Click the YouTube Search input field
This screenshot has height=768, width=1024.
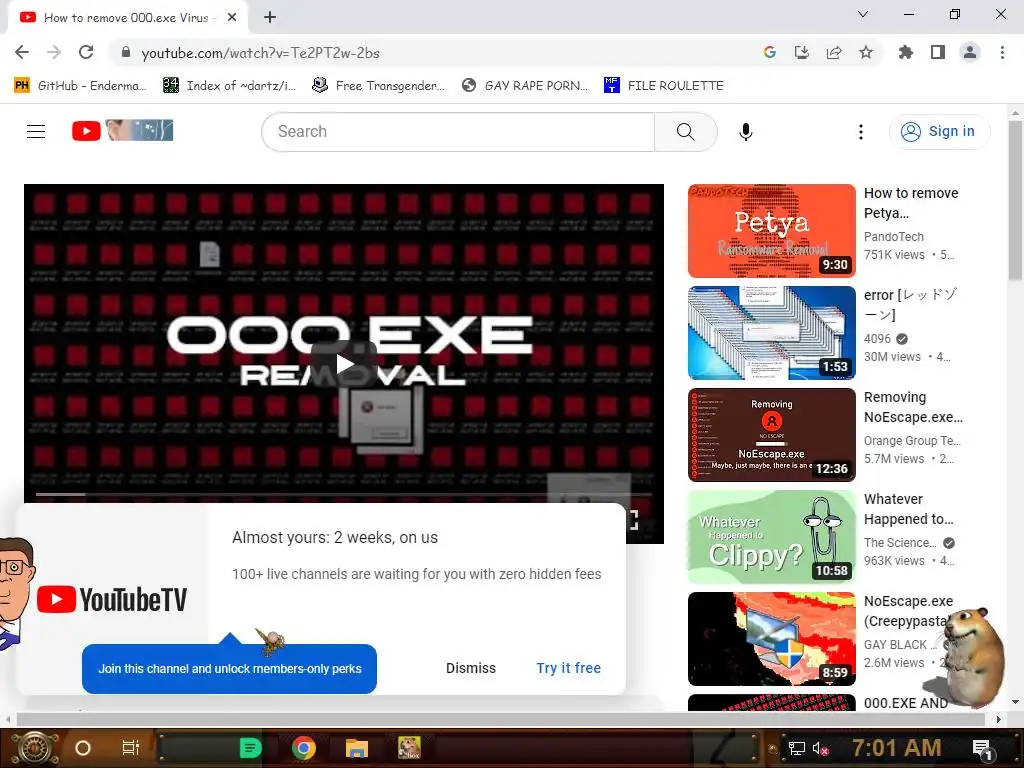[458, 132]
